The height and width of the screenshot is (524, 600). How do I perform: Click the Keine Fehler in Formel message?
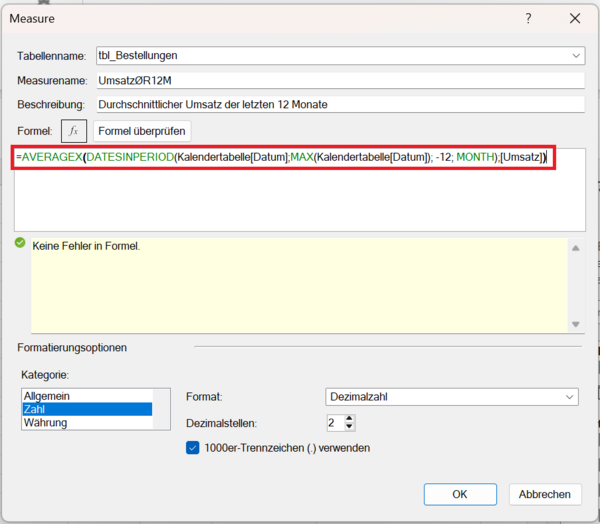pyautogui.click(x=86, y=245)
